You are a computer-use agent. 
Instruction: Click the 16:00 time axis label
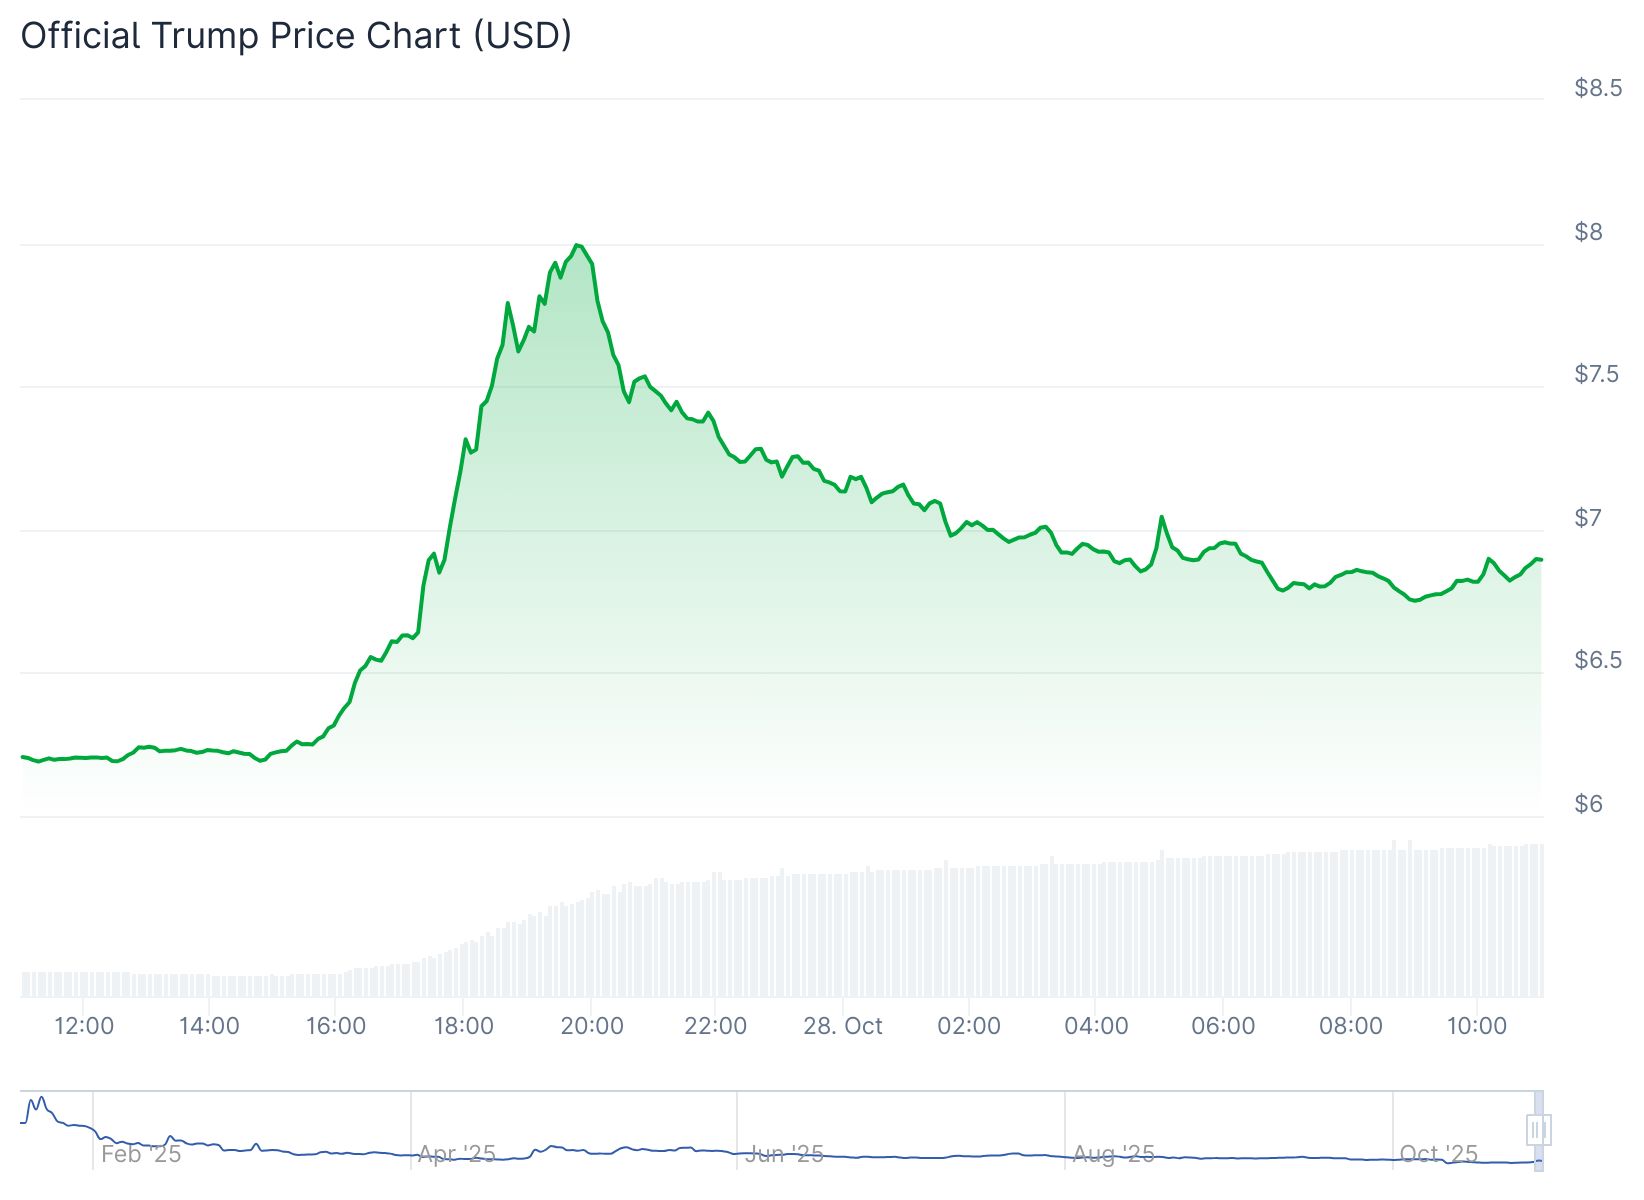click(x=336, y=1026)
